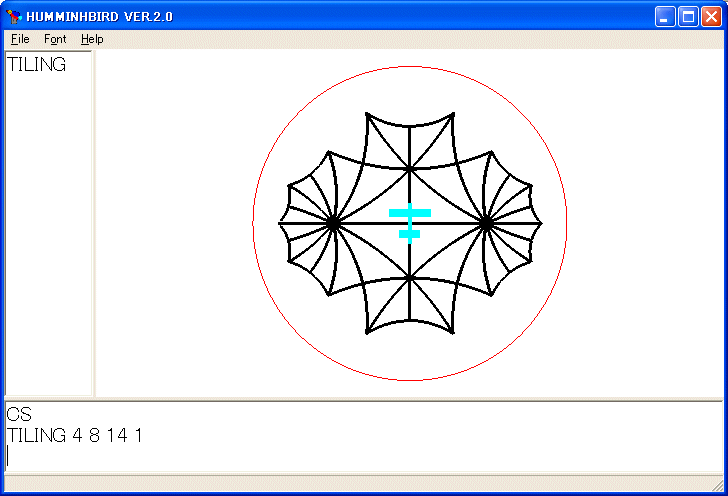Minimize the Humminhbird window

click(x=665, y=17)
